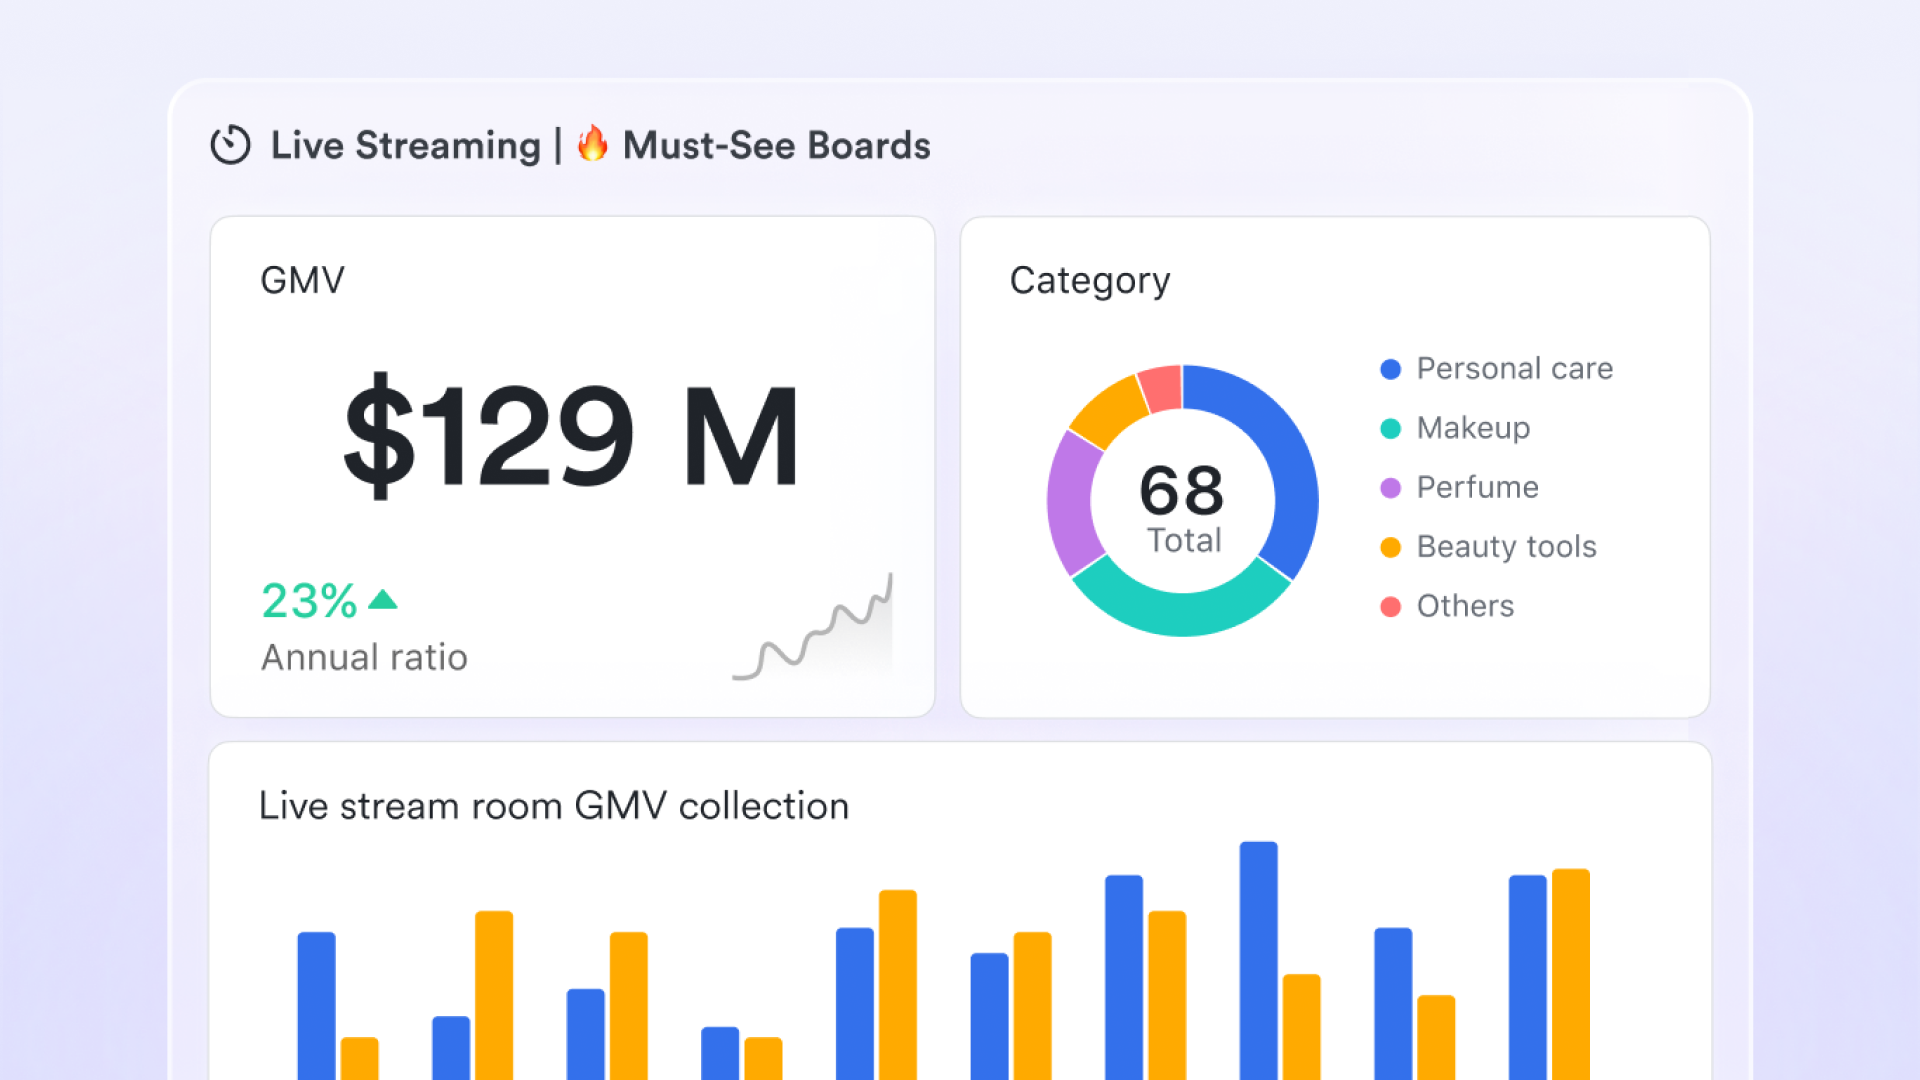Select the blue Personal care legend dot
Image resolution: width=1920 pixels, height=1080 pixels.
click(x=1390, y=369)
